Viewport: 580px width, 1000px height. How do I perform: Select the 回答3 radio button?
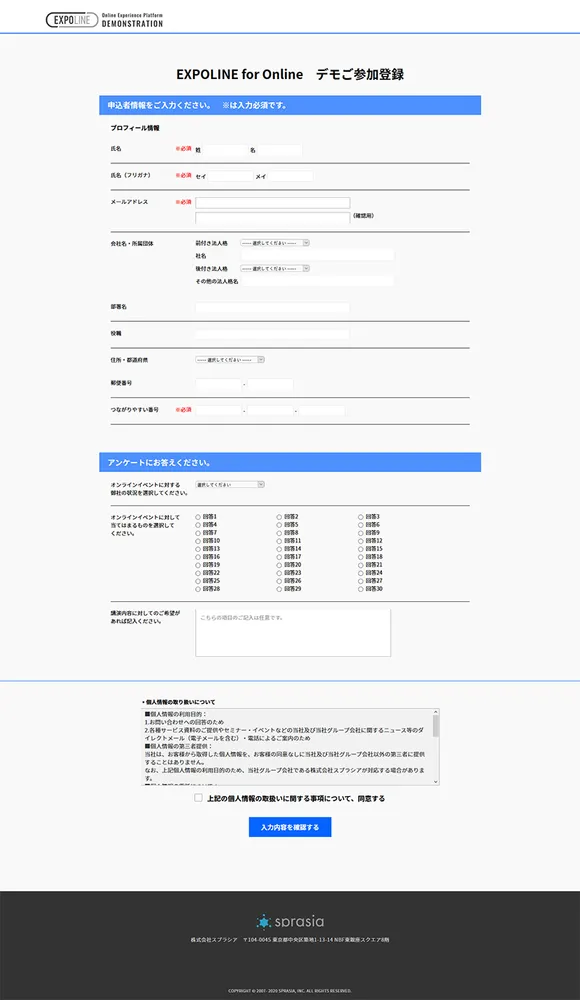361,517
